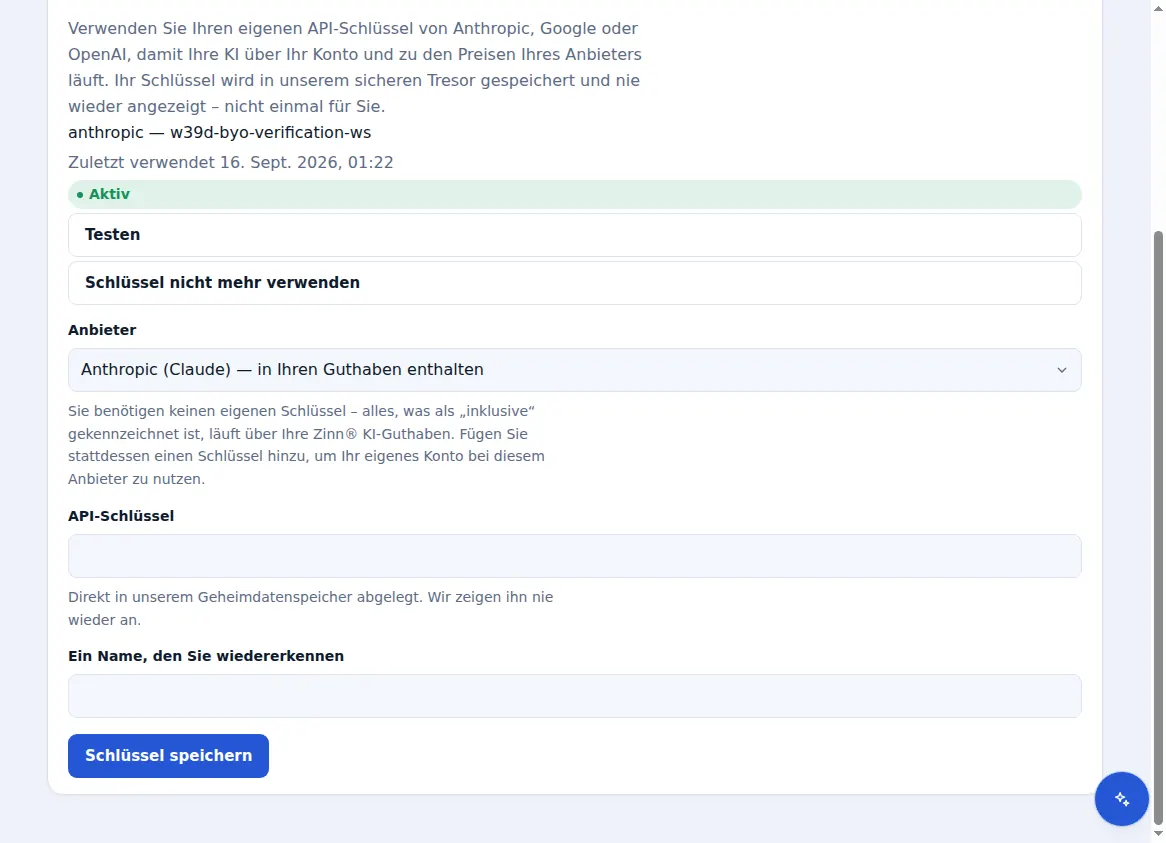1166x843 pixels.
Task: Select the 'anthropic — w39d-byo-verification-ws' key name
Action: [x=219, y=132]
